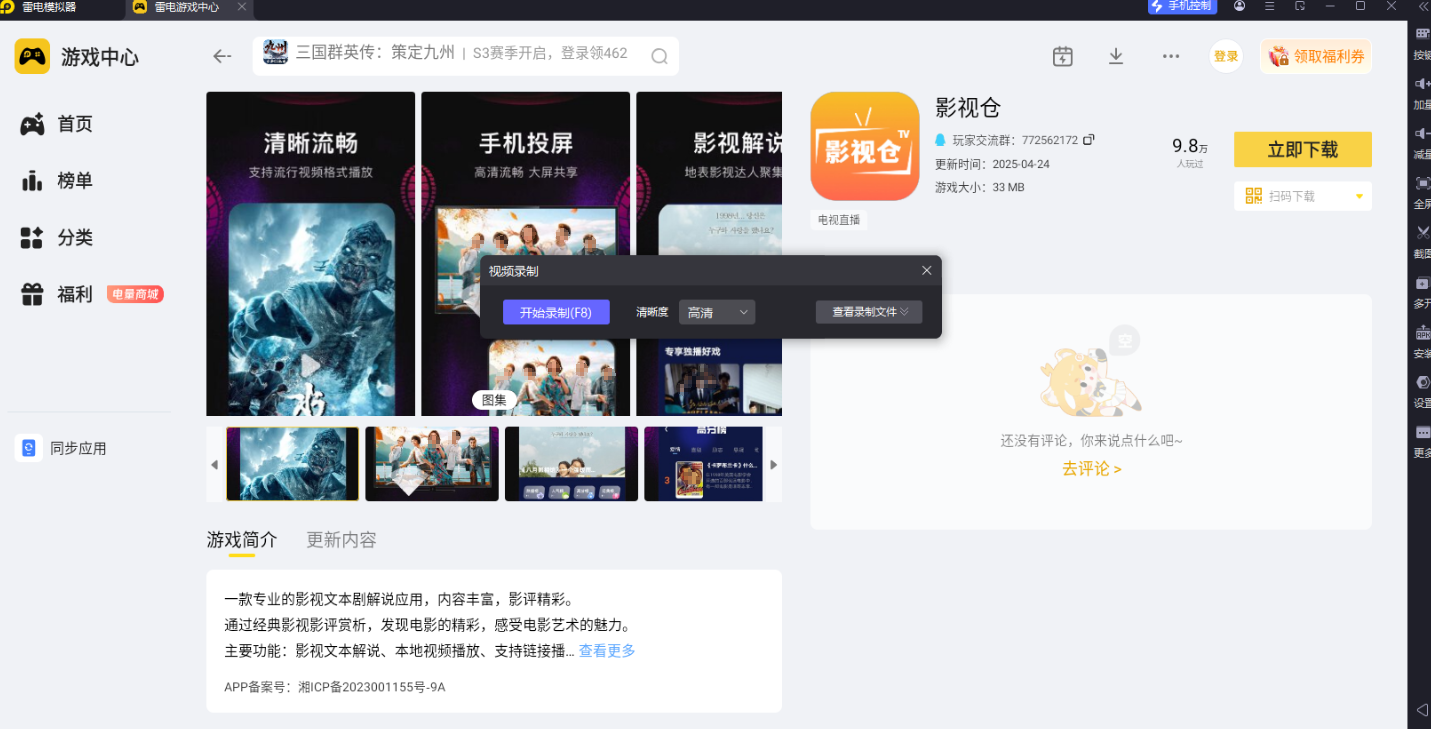
Task: Click the download manager icon at the top
Action: point(1115,56)
